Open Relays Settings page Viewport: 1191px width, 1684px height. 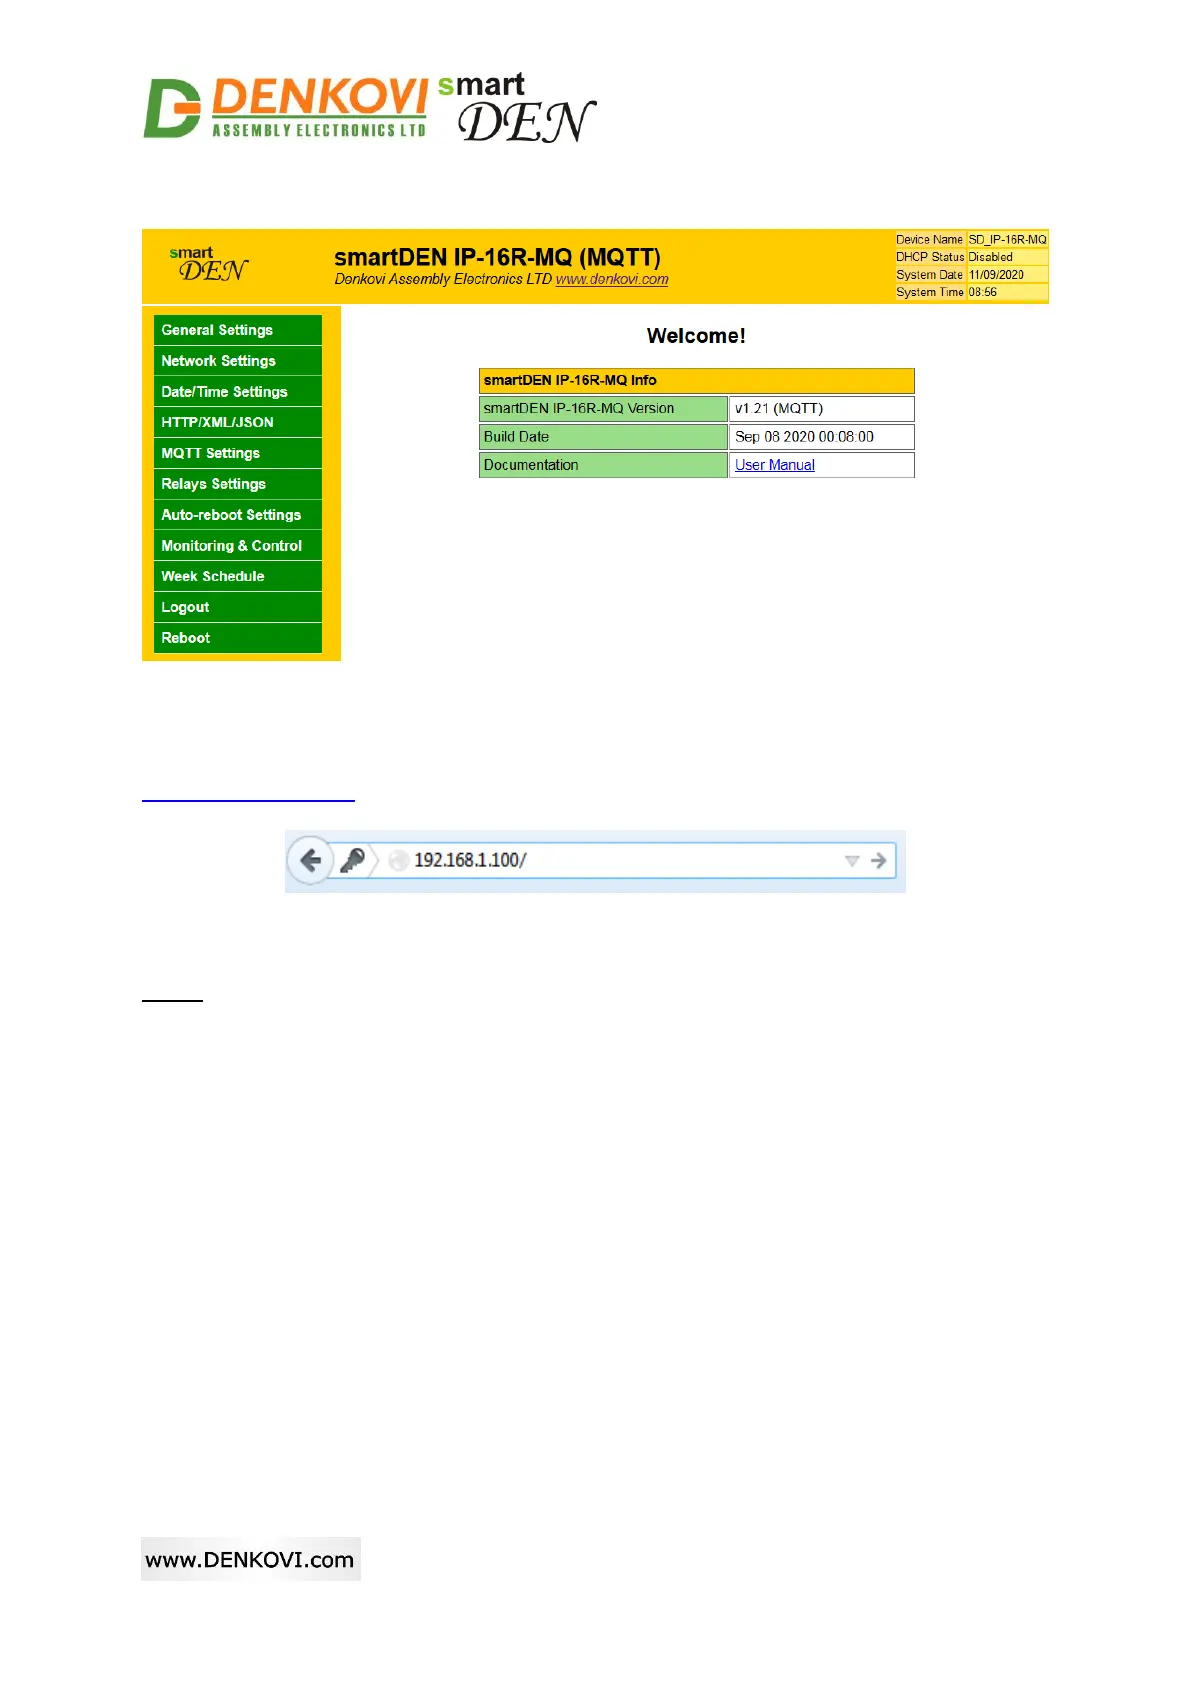(x=238, y=484)
